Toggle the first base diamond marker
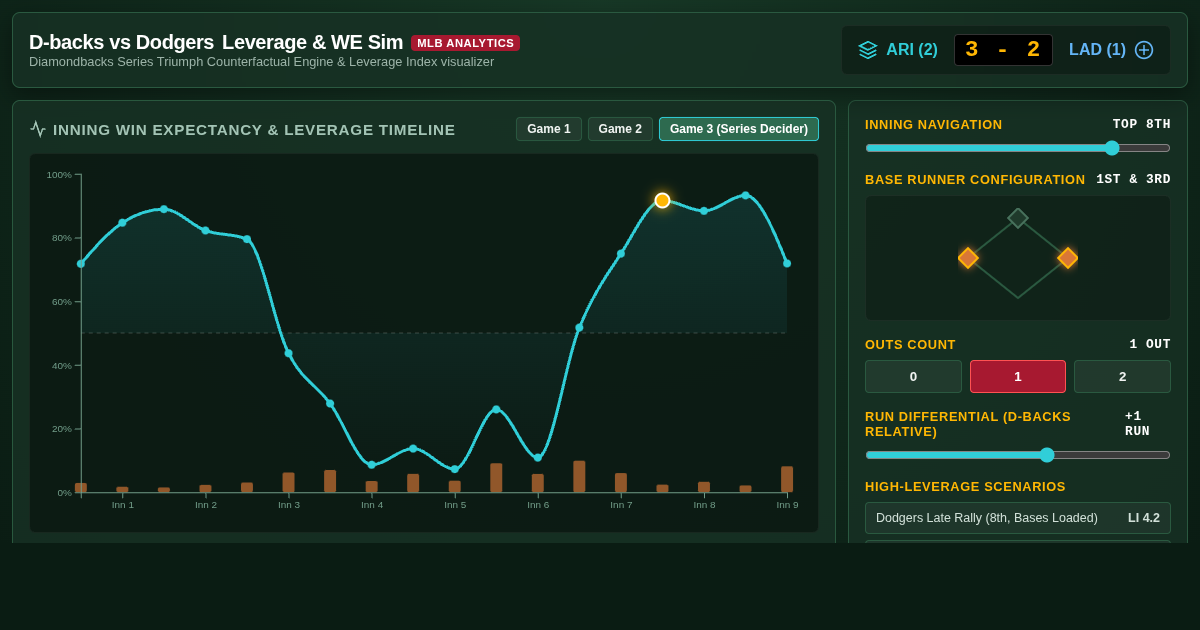This screenshot has width=1200, height=630. tap(1068, 258)
